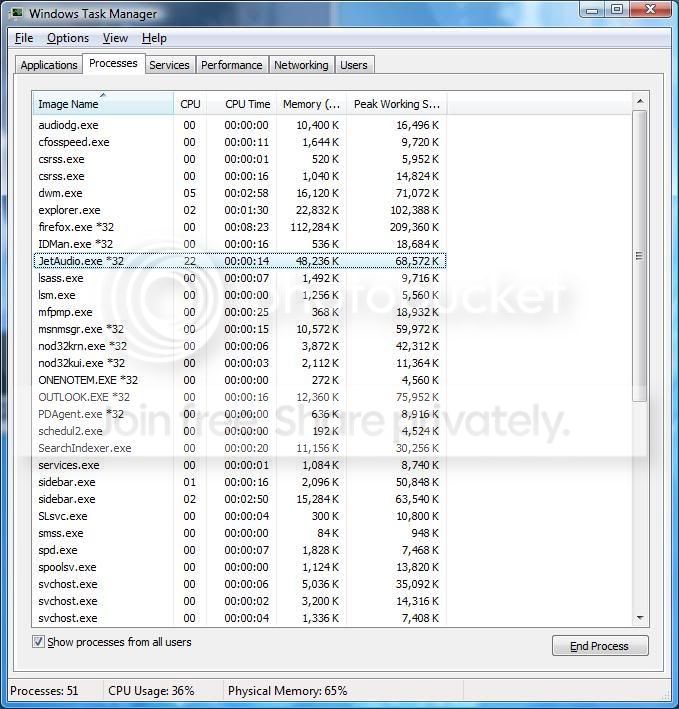This screenshot has height=709, width=679.
Task: Click svchost.exe using 5,036 K memory
Action: (x=240, y=584)
